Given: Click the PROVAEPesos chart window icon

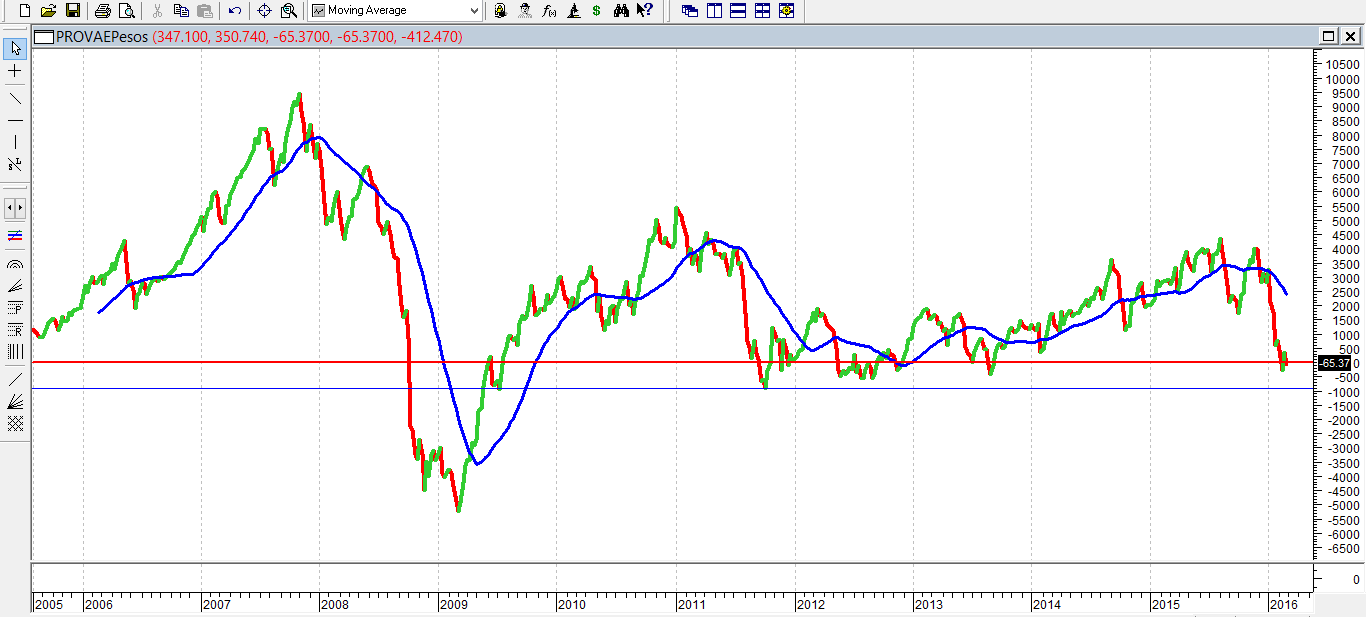Looking at the screenshot, I should 42,36.
